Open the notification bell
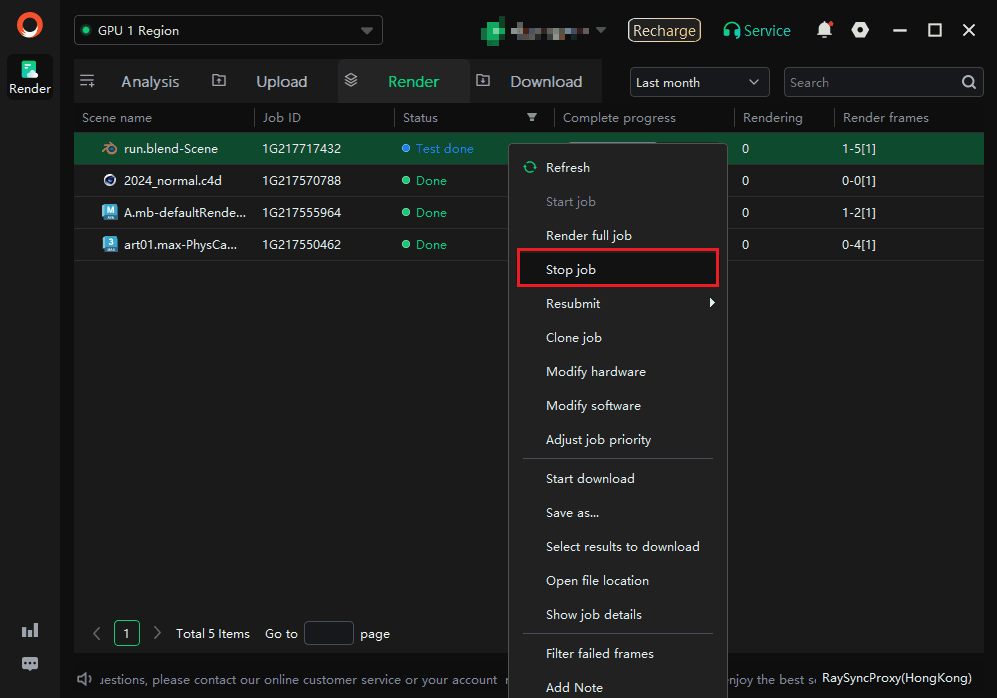This screenshot has height=698, width=997. point(824,30)
